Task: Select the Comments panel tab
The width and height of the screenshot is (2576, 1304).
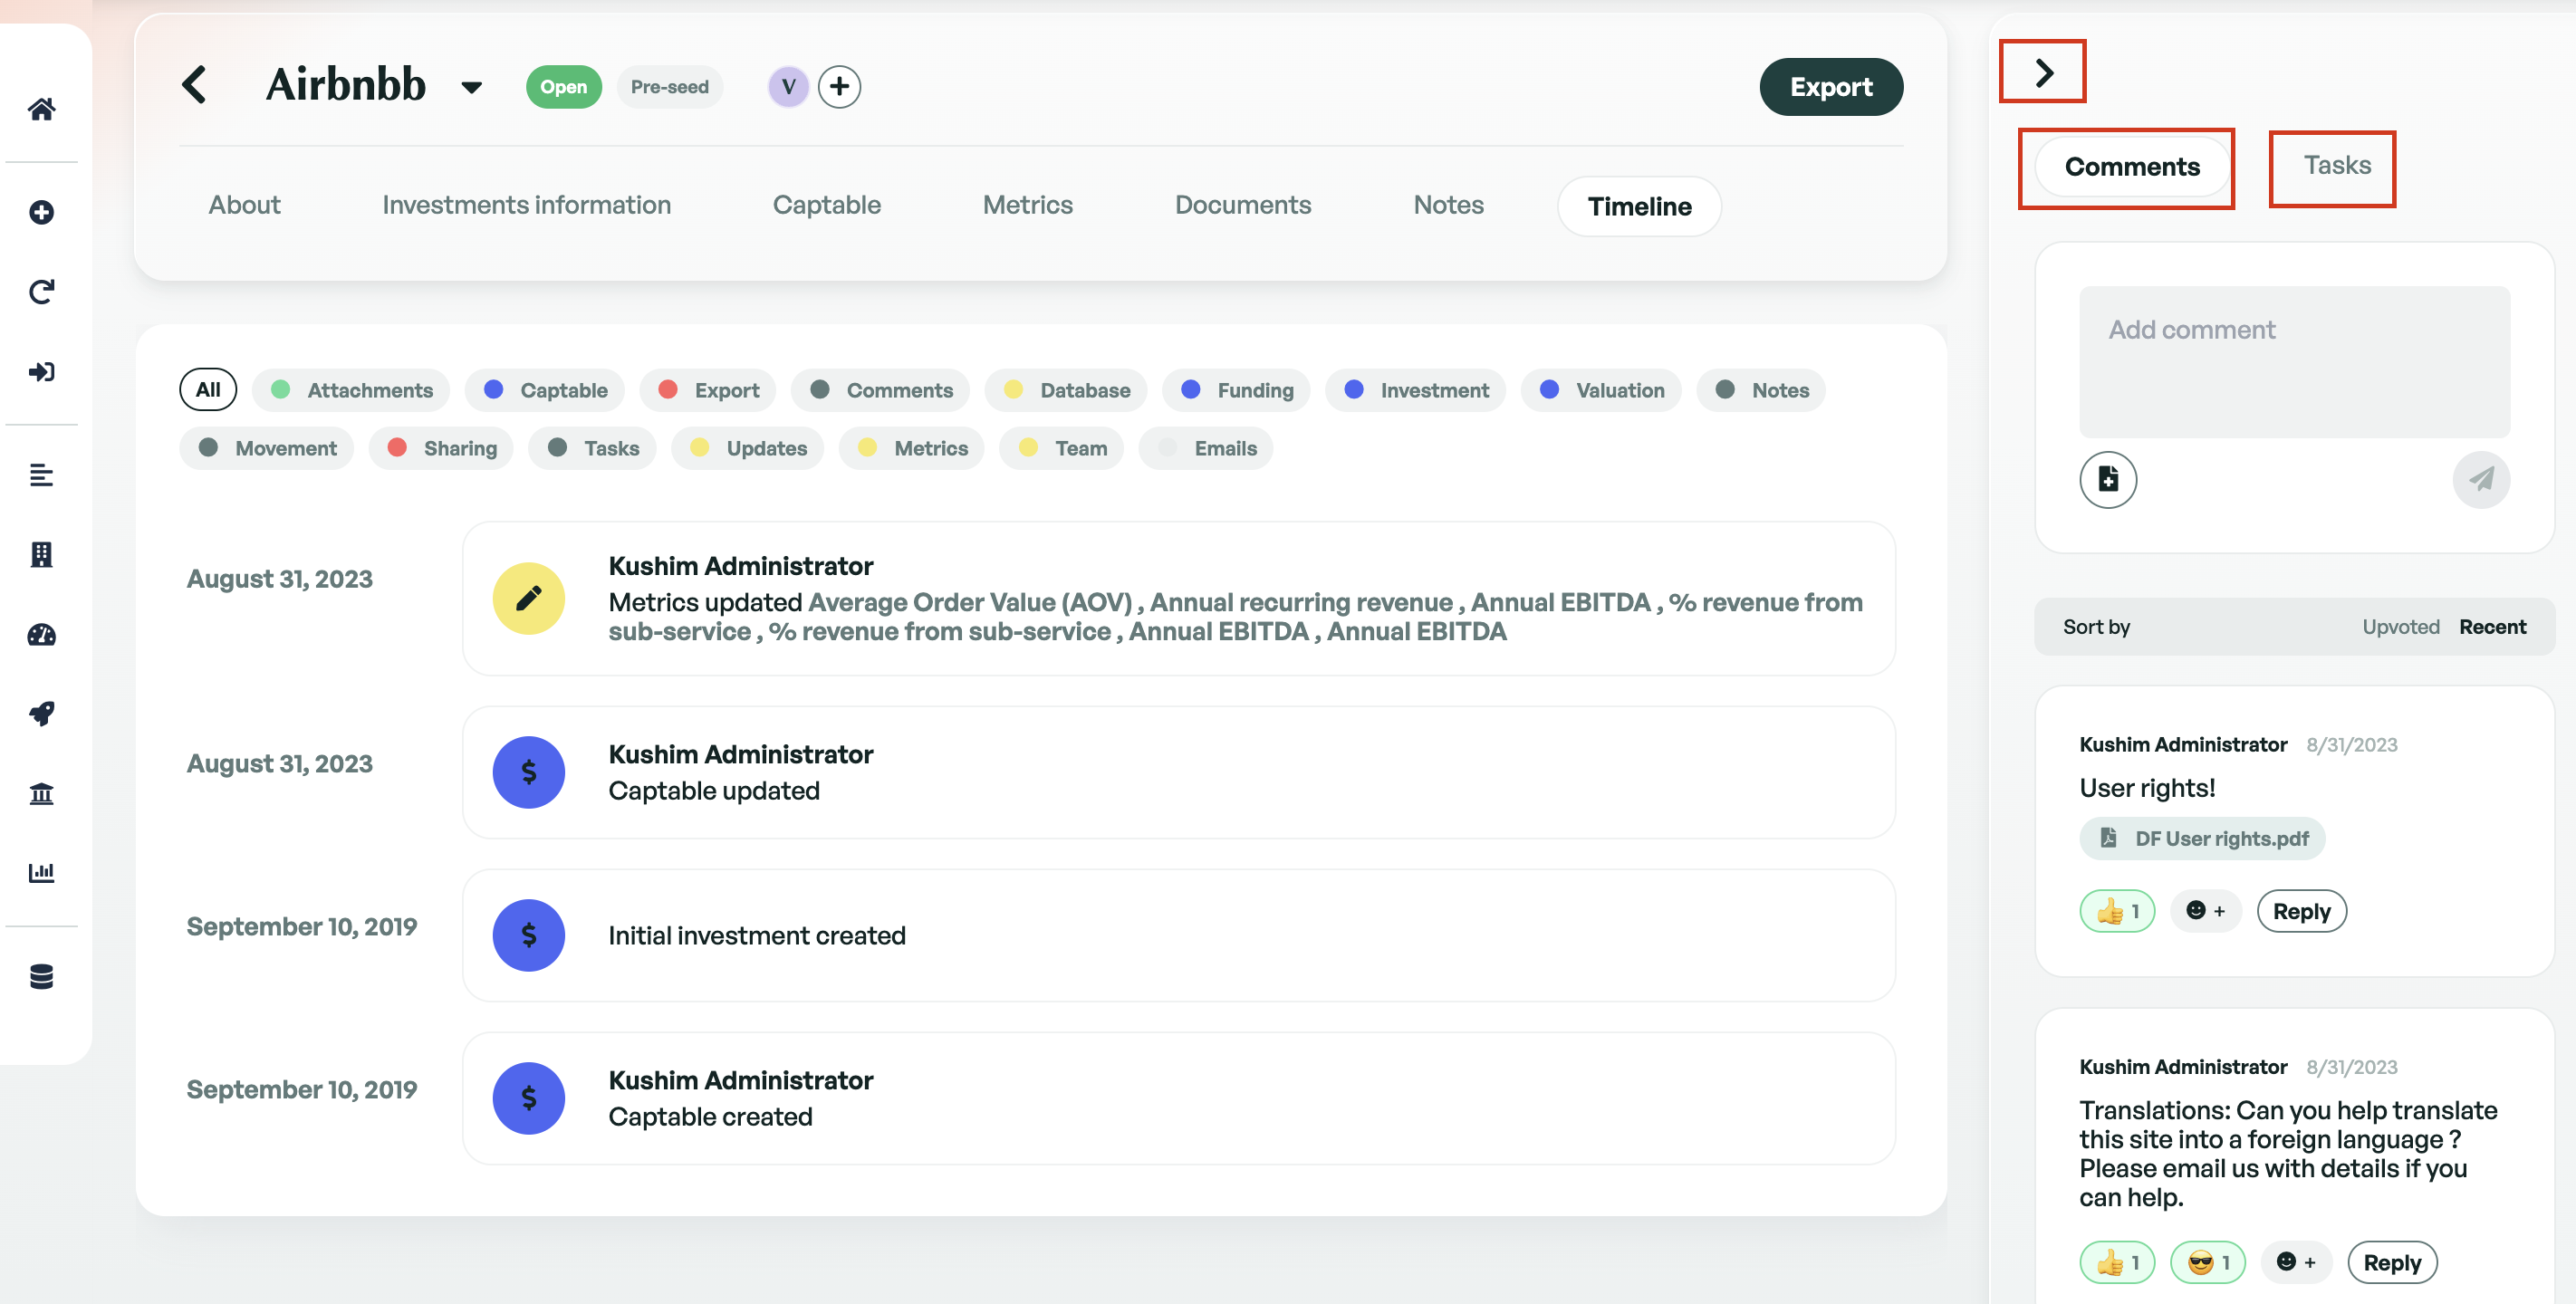Action: click(2132, 167)
